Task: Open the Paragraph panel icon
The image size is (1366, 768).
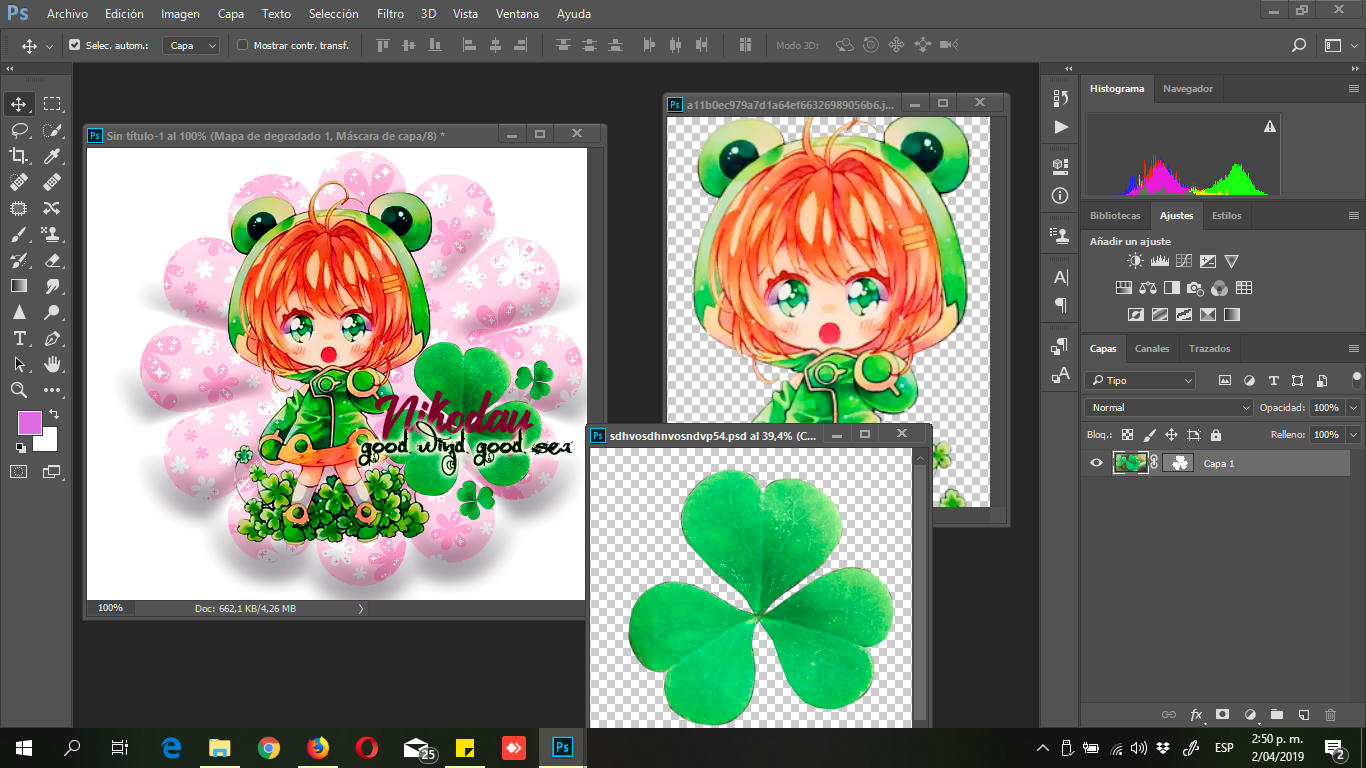Action: [x=1061, y=305]
